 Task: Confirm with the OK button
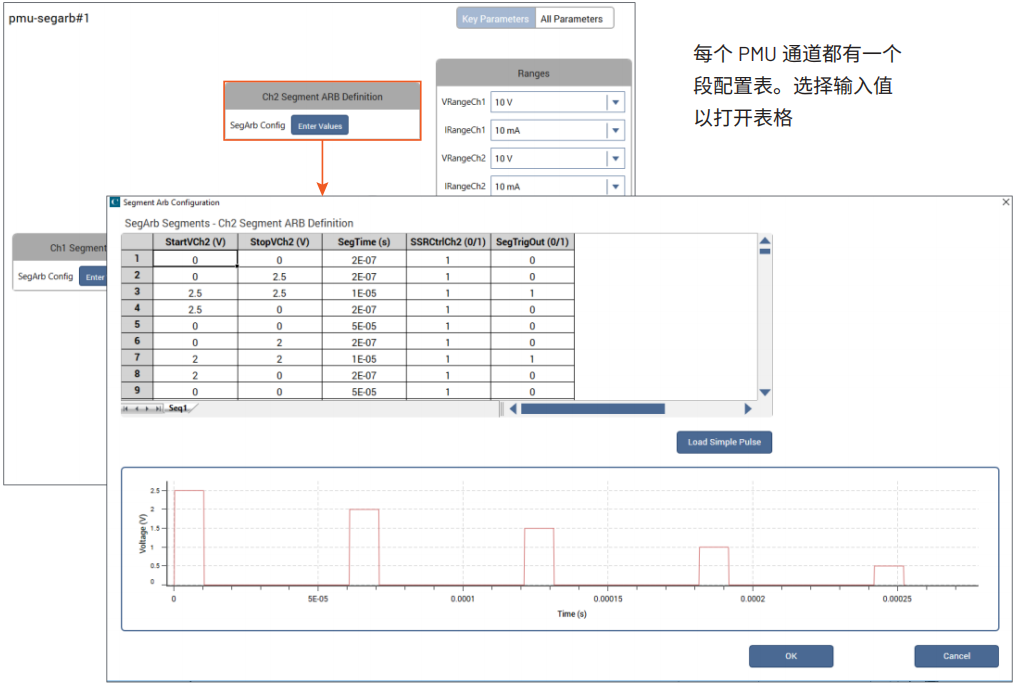point(791,656)
